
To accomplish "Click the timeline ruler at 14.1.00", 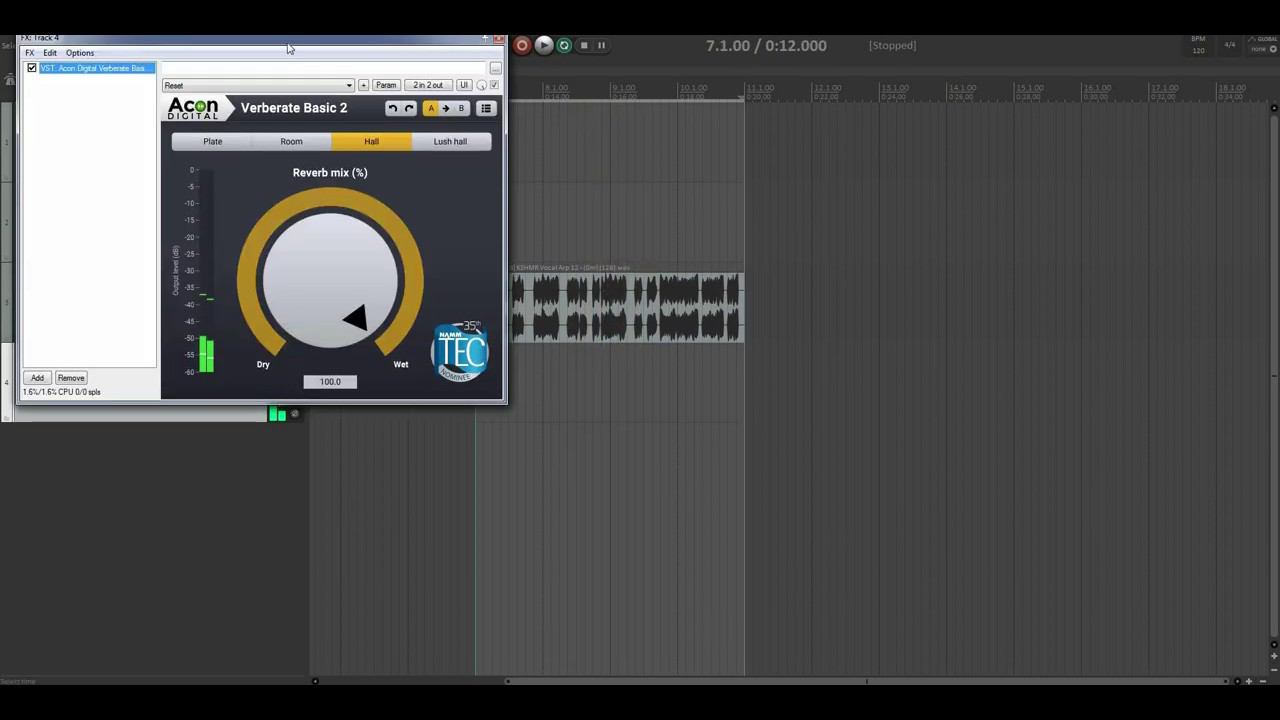I will point(962,89).
